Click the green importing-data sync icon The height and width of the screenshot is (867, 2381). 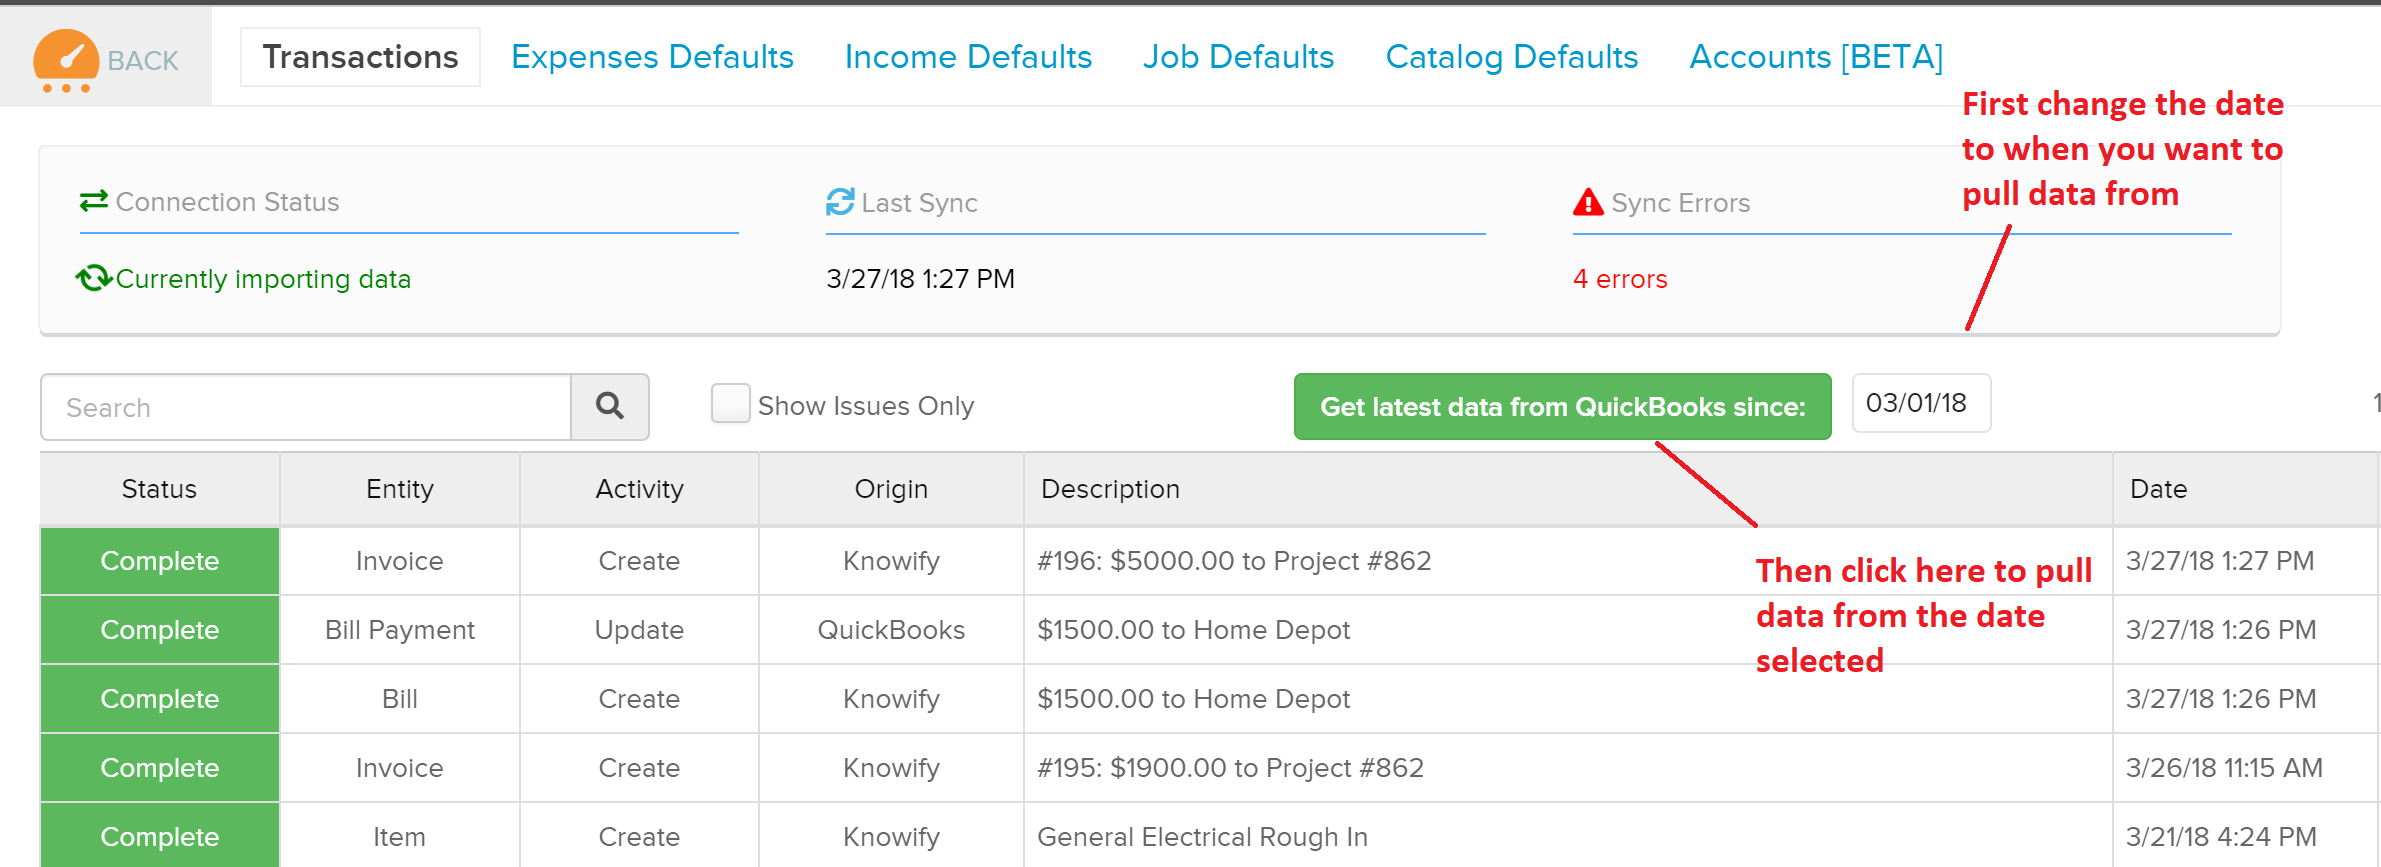point(94,278)
